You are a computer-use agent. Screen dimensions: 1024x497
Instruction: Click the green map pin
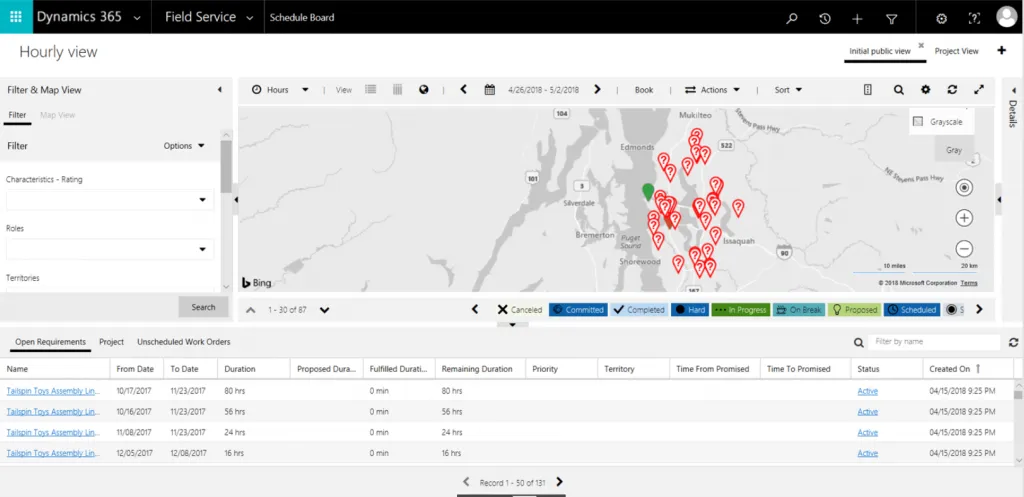click(648, 191)
